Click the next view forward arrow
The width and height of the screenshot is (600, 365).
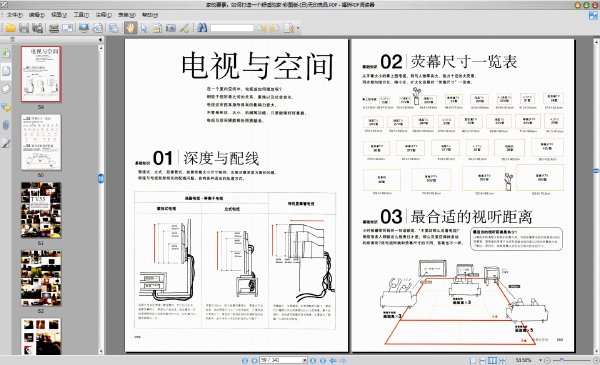coord(343,360)
